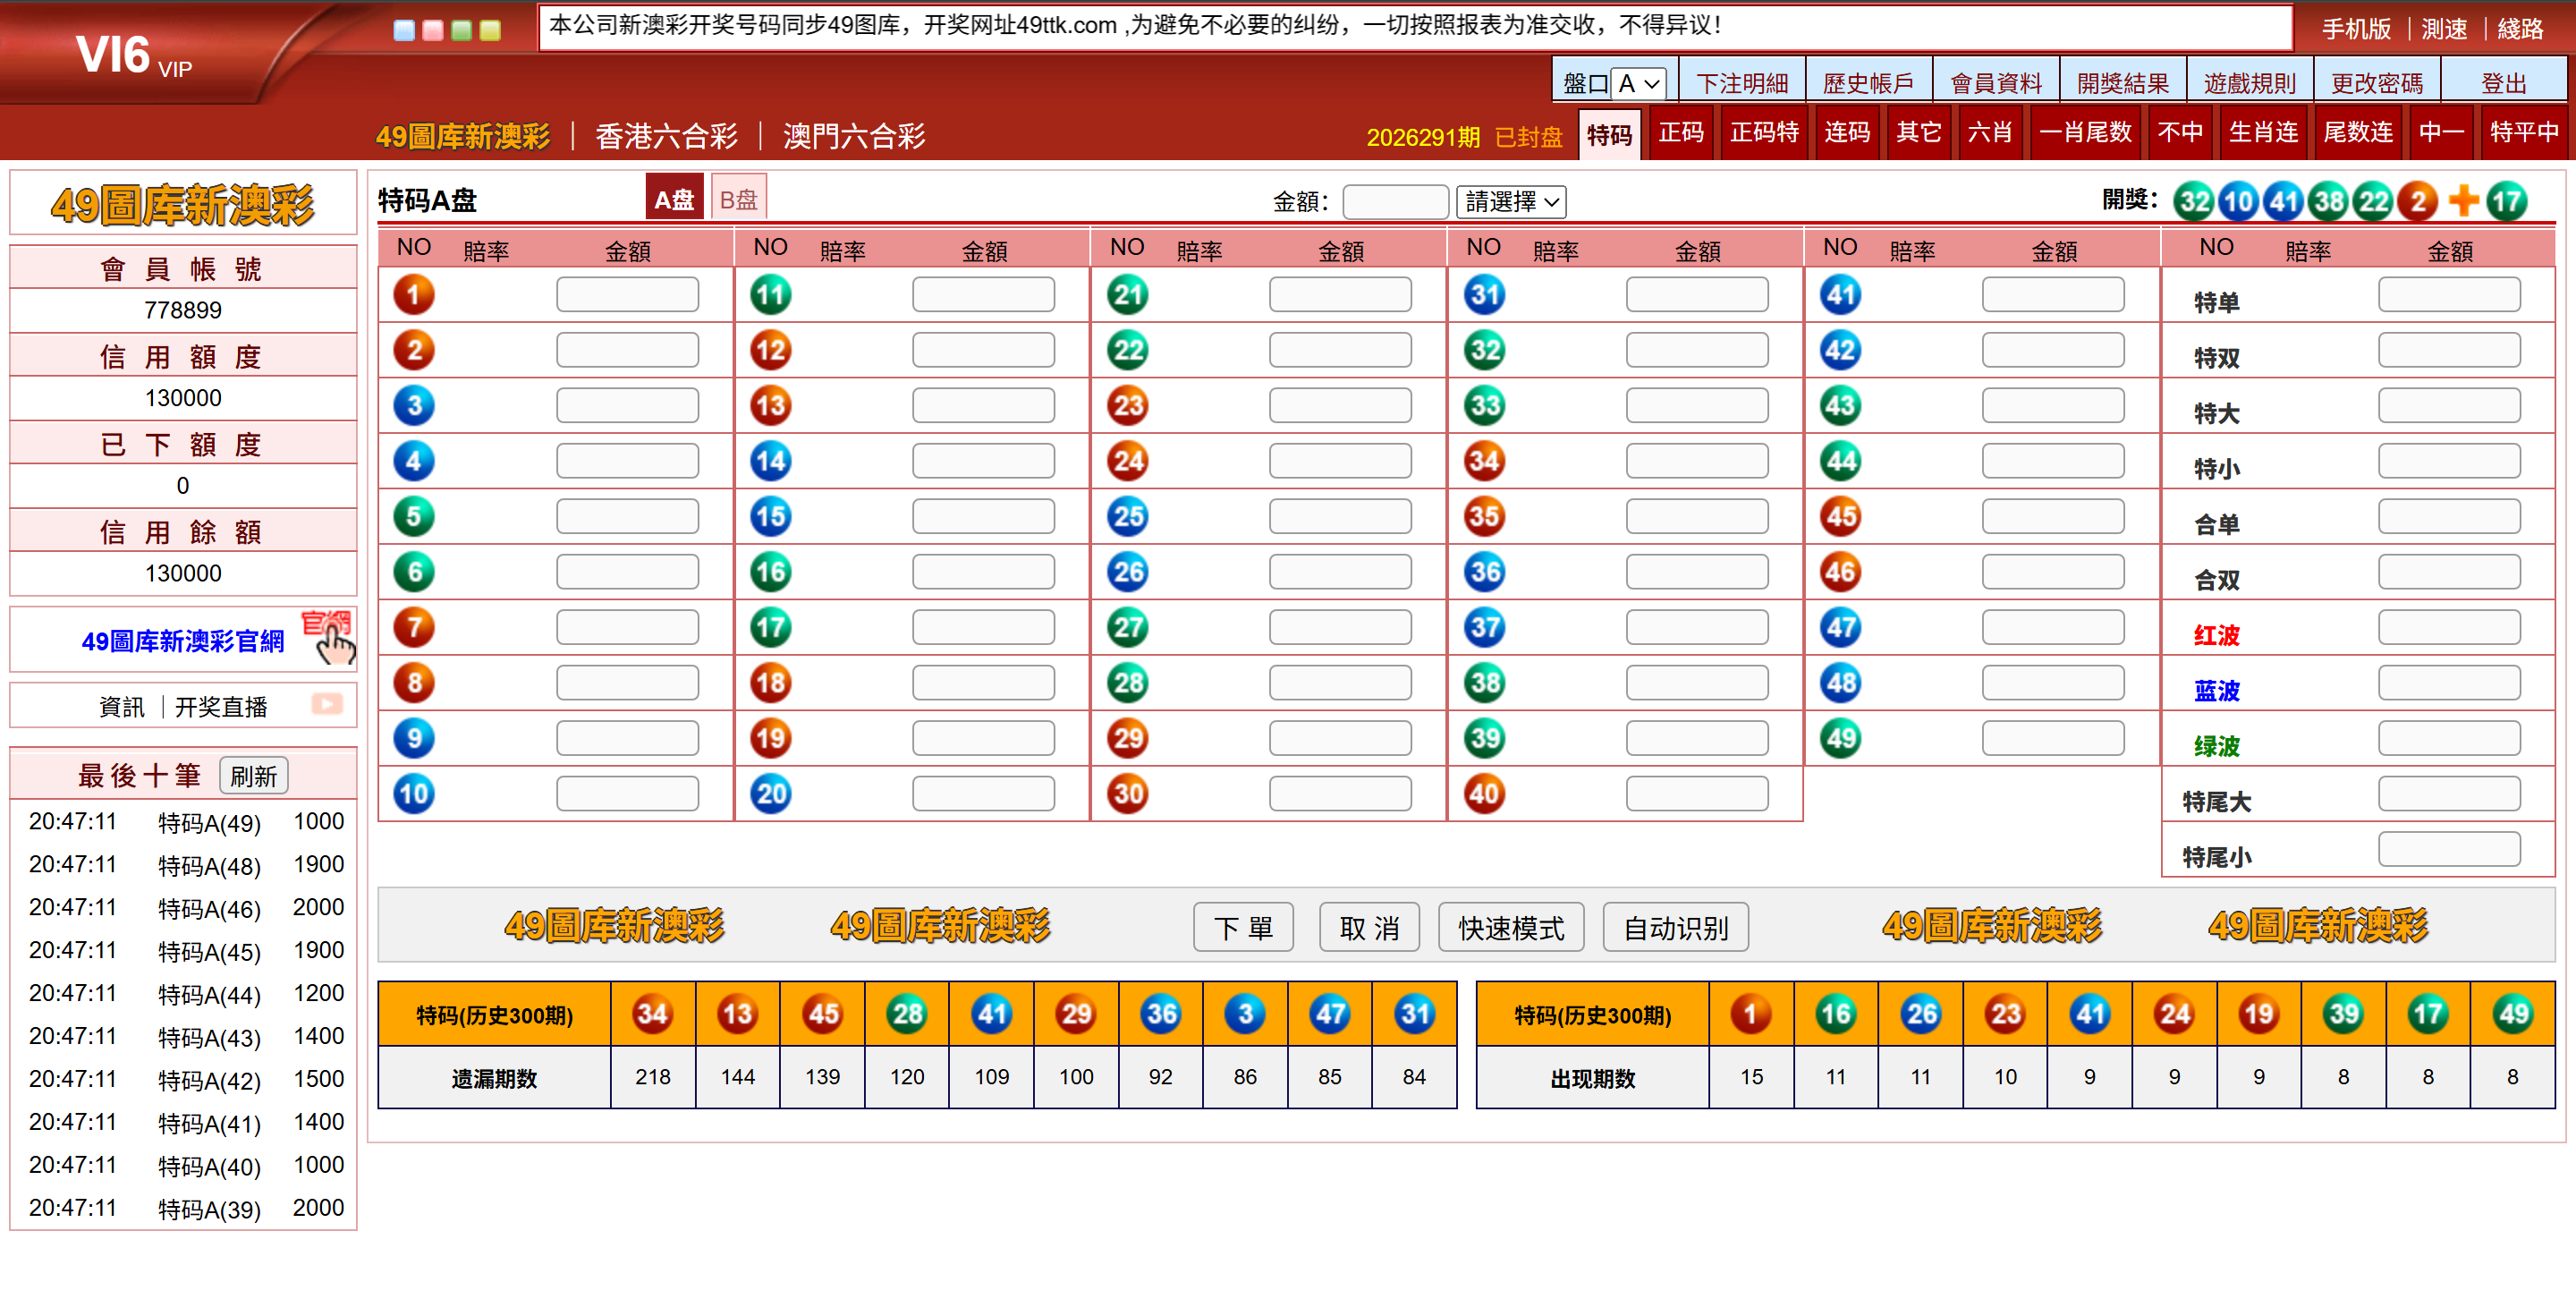Select the pink theme color swatch

click(x=433, y=31)
